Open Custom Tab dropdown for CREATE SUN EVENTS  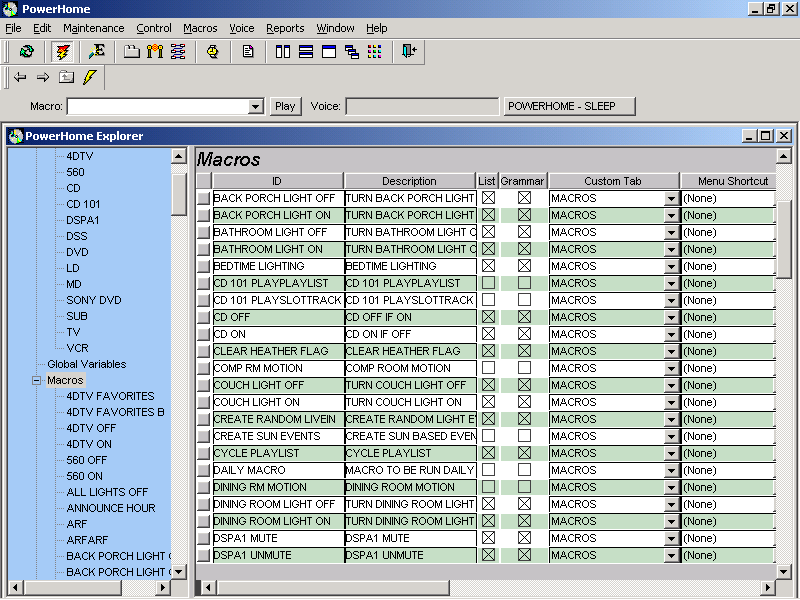coord(671,436)
